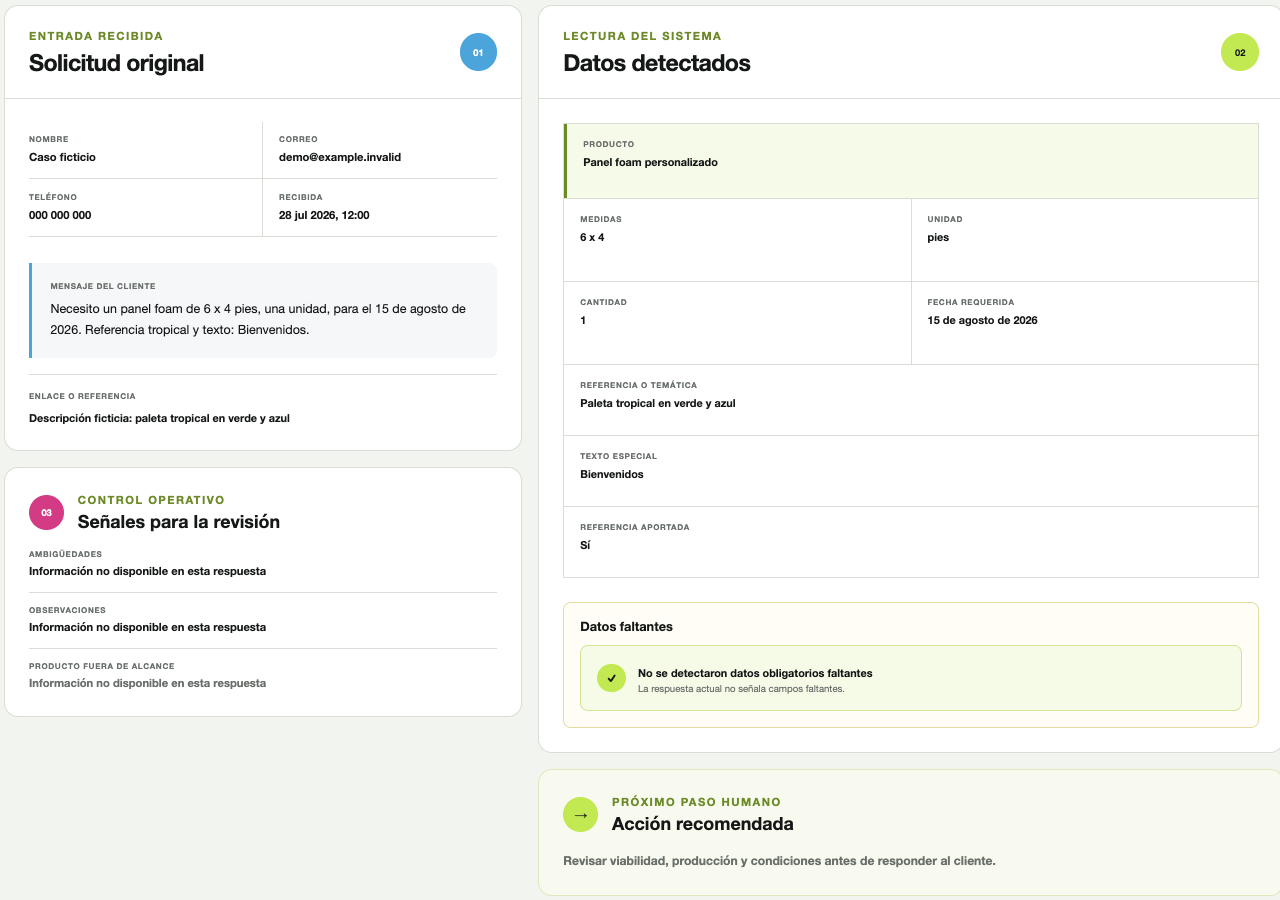Click the Medidas value 6 x 4
The width and height of the screenshot is (1280, 900).
click(x=592, y=238)
